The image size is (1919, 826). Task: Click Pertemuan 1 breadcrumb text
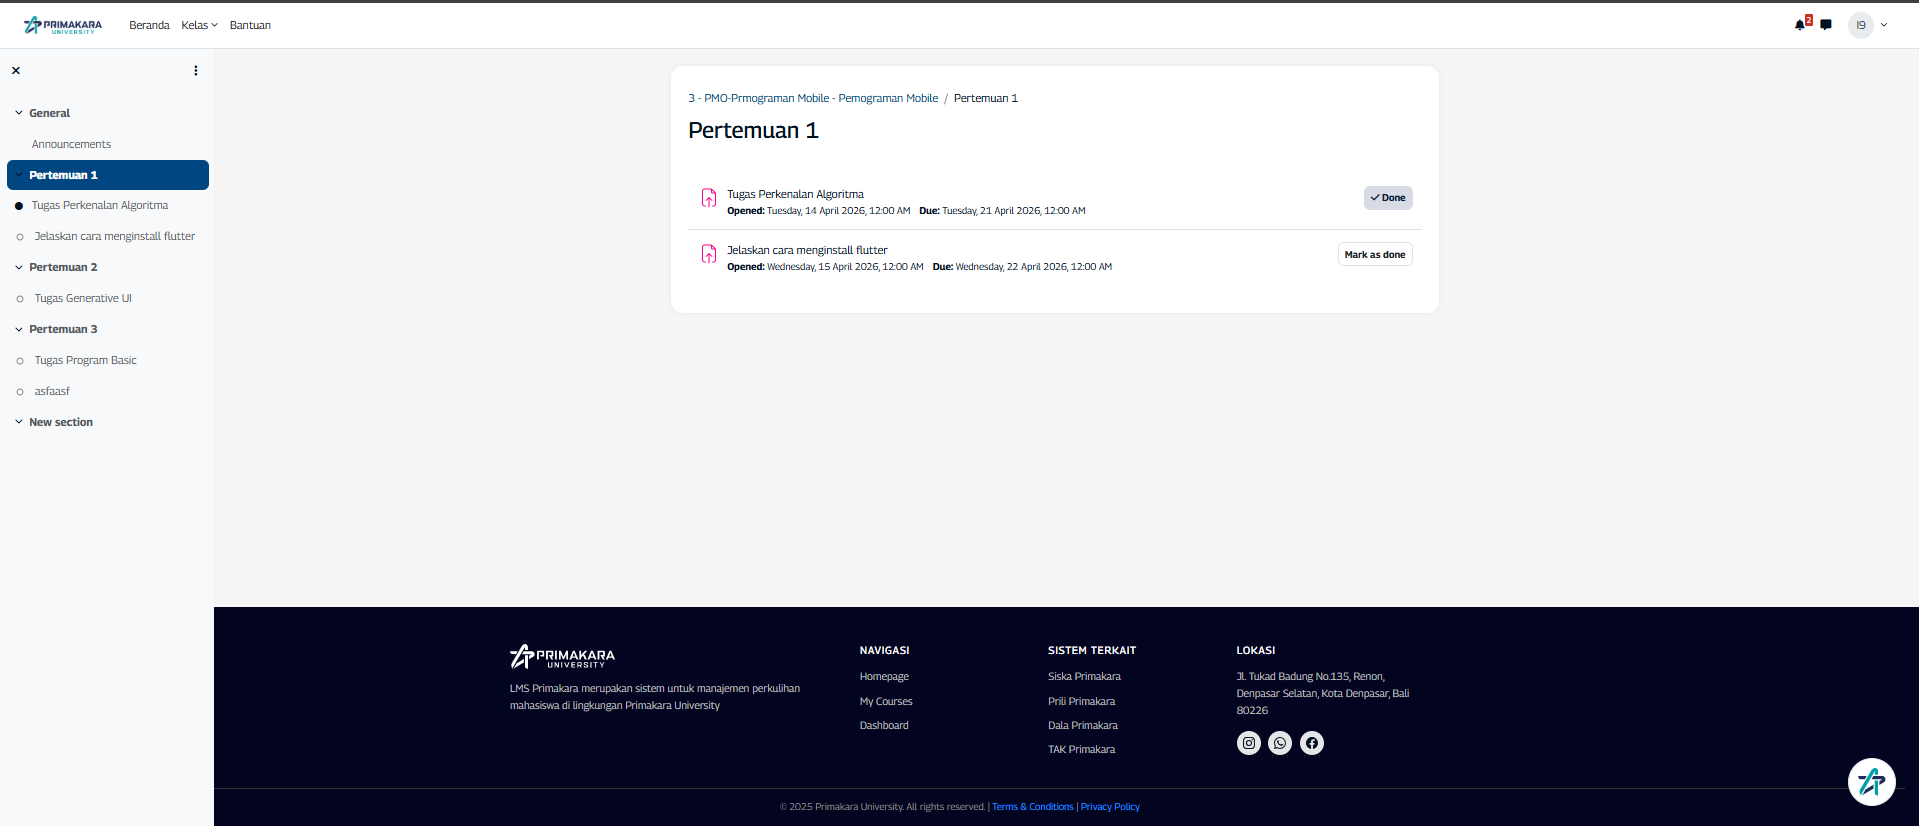[986, 98]
